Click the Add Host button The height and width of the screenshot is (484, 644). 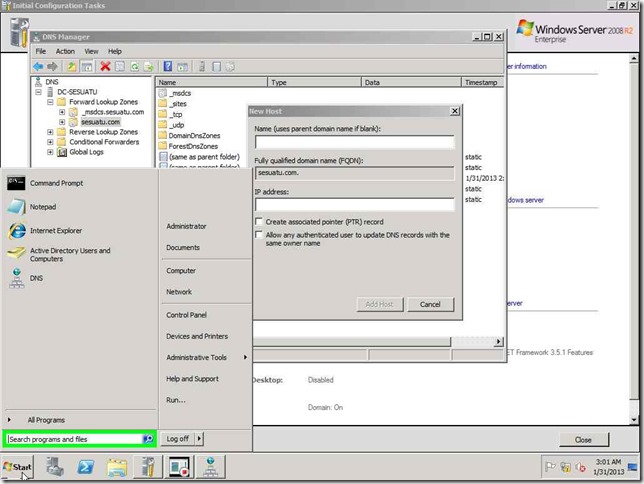coord(380,304)
